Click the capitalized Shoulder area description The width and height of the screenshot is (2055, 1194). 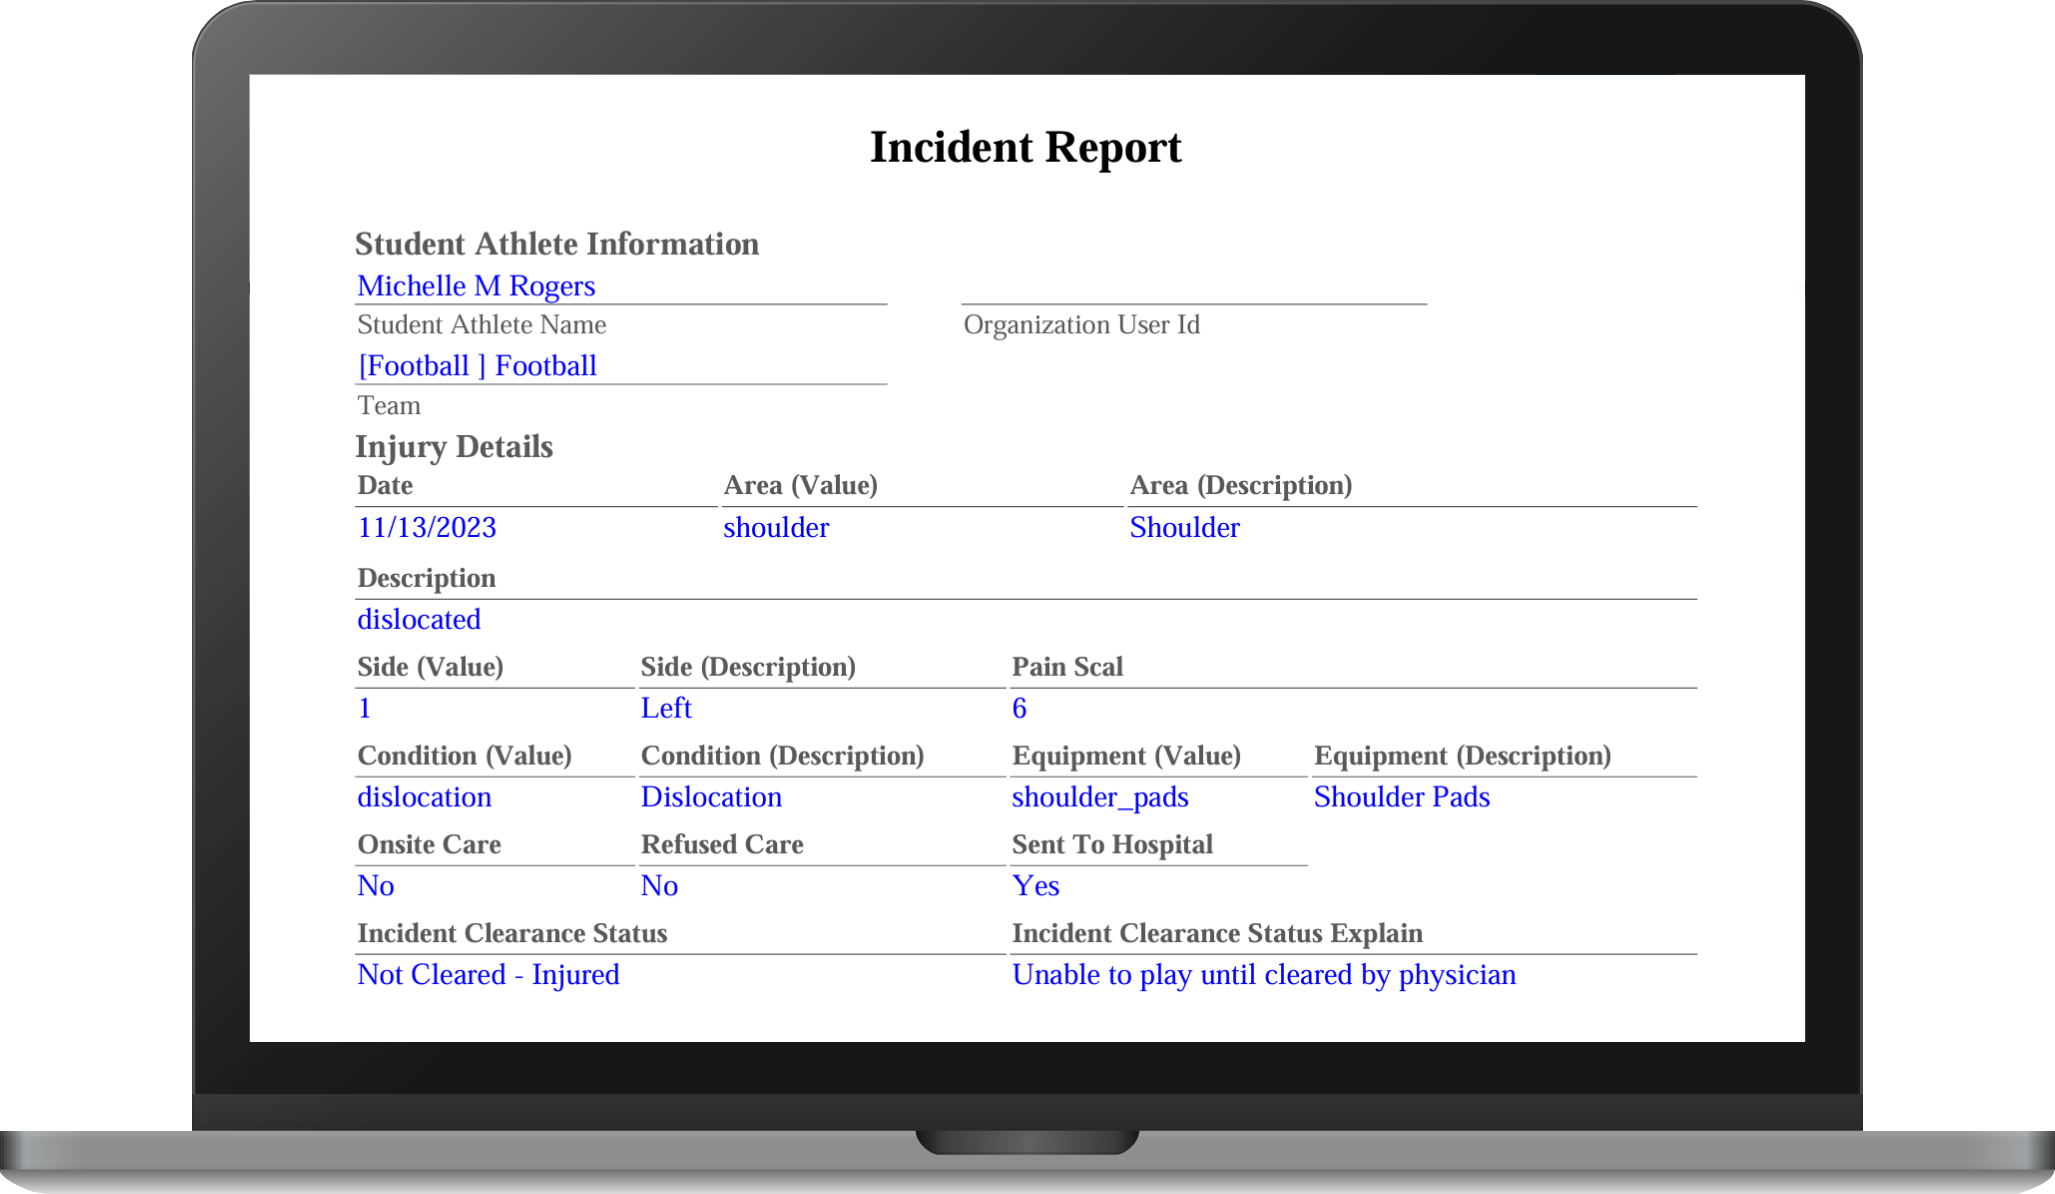pyautogui.click(x=1184, y=527)
